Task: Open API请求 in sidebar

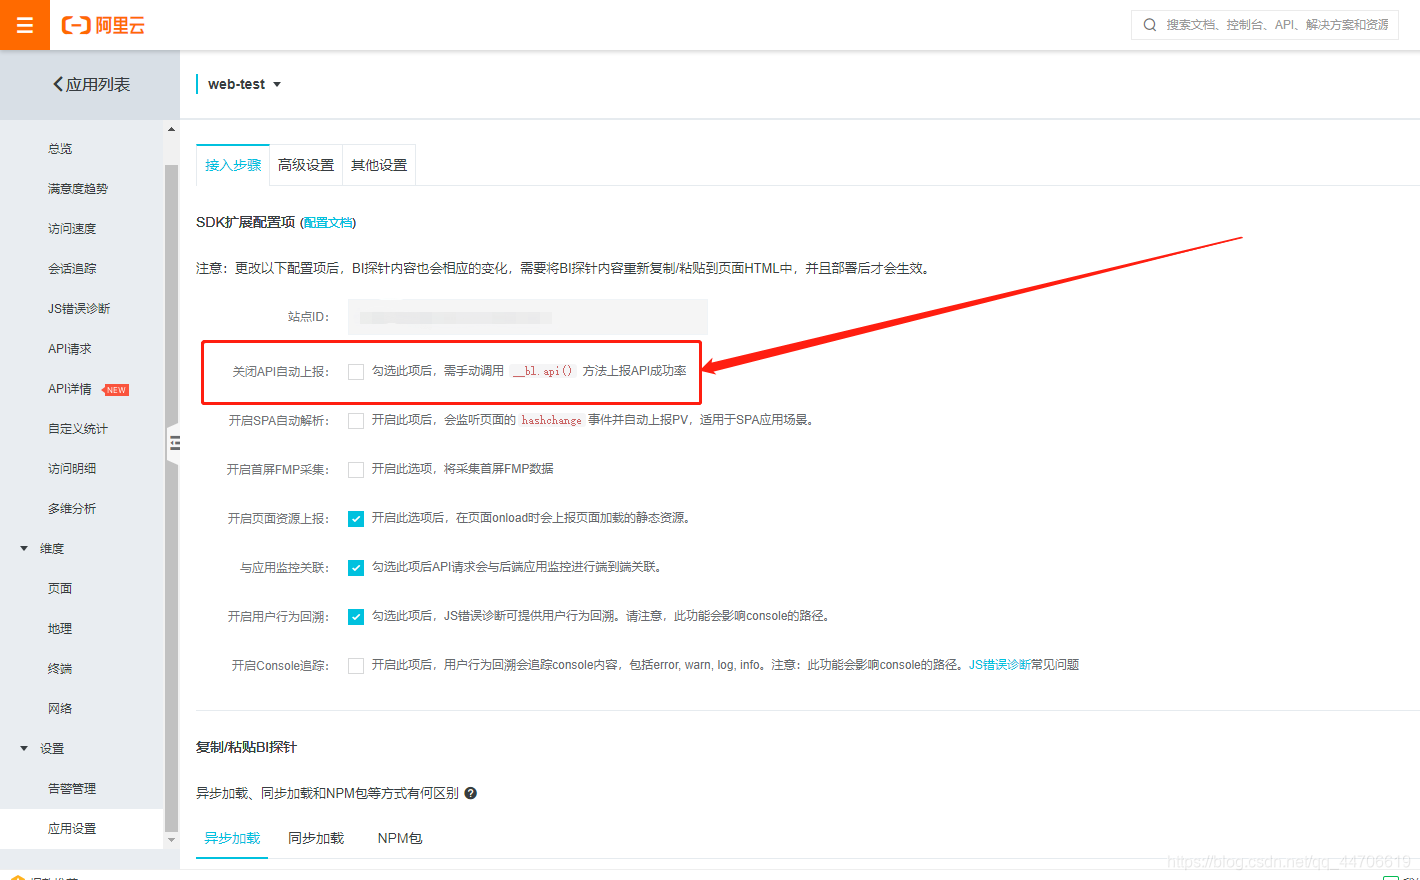Action: 70,349
